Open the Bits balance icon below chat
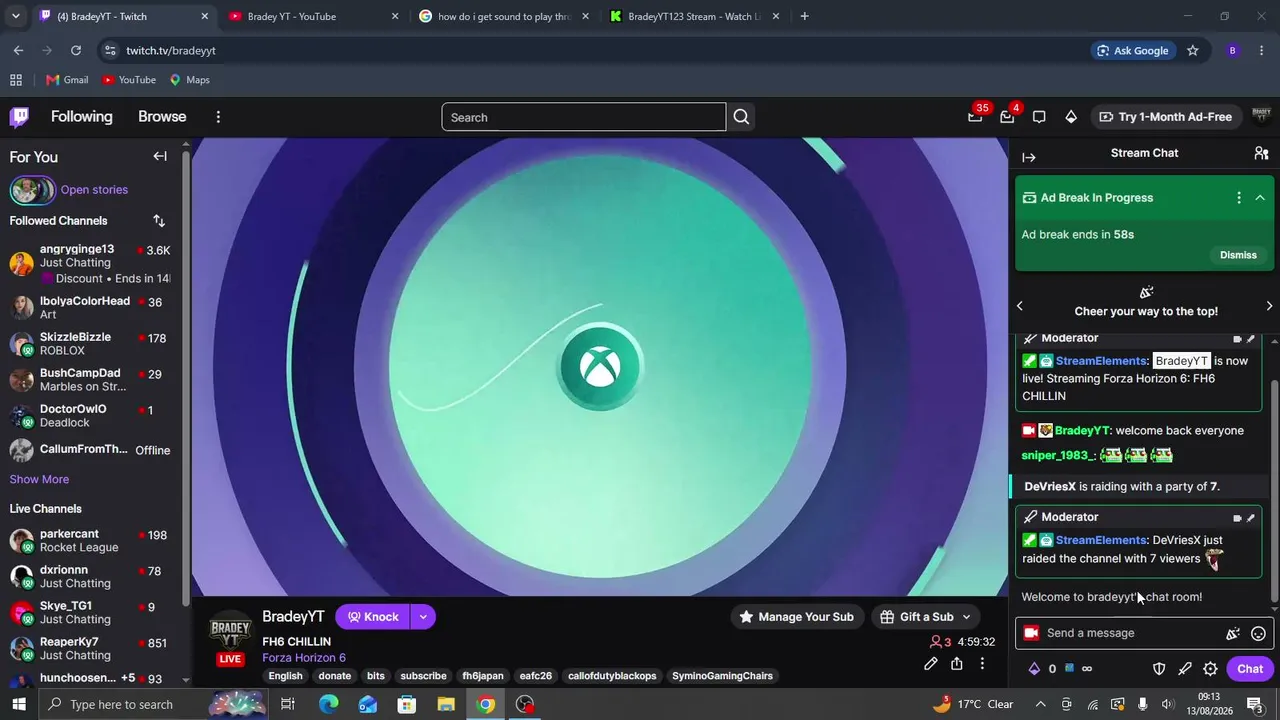 (x=1034, y=669)
